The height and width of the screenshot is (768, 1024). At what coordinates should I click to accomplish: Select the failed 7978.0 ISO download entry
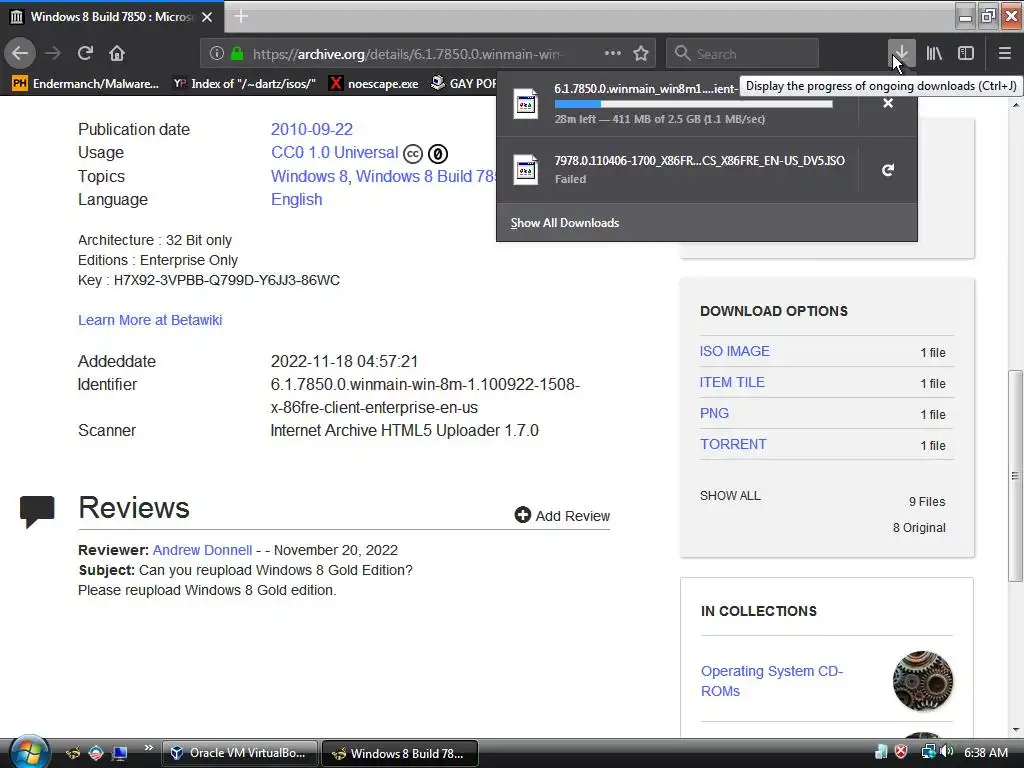677,170
